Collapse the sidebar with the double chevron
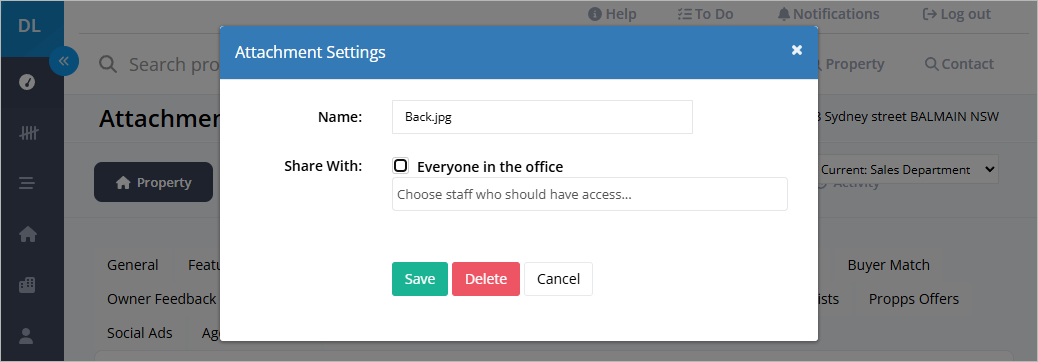1038x362 pixels. tap(64, 62)
